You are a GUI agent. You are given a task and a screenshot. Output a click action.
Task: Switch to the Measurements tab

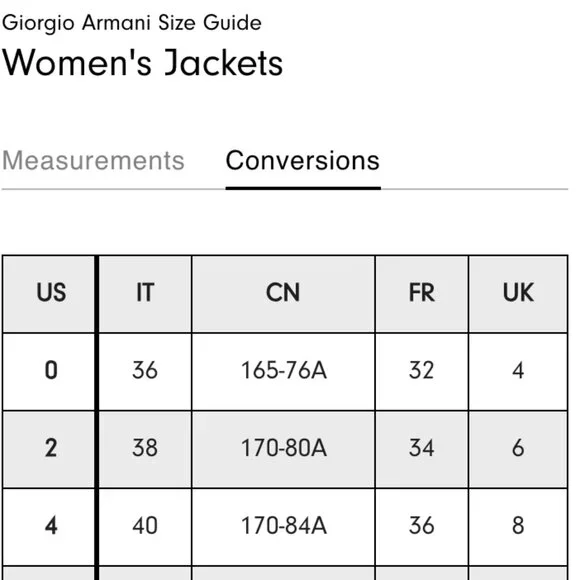pyautogui.click(x=93, y=161)
